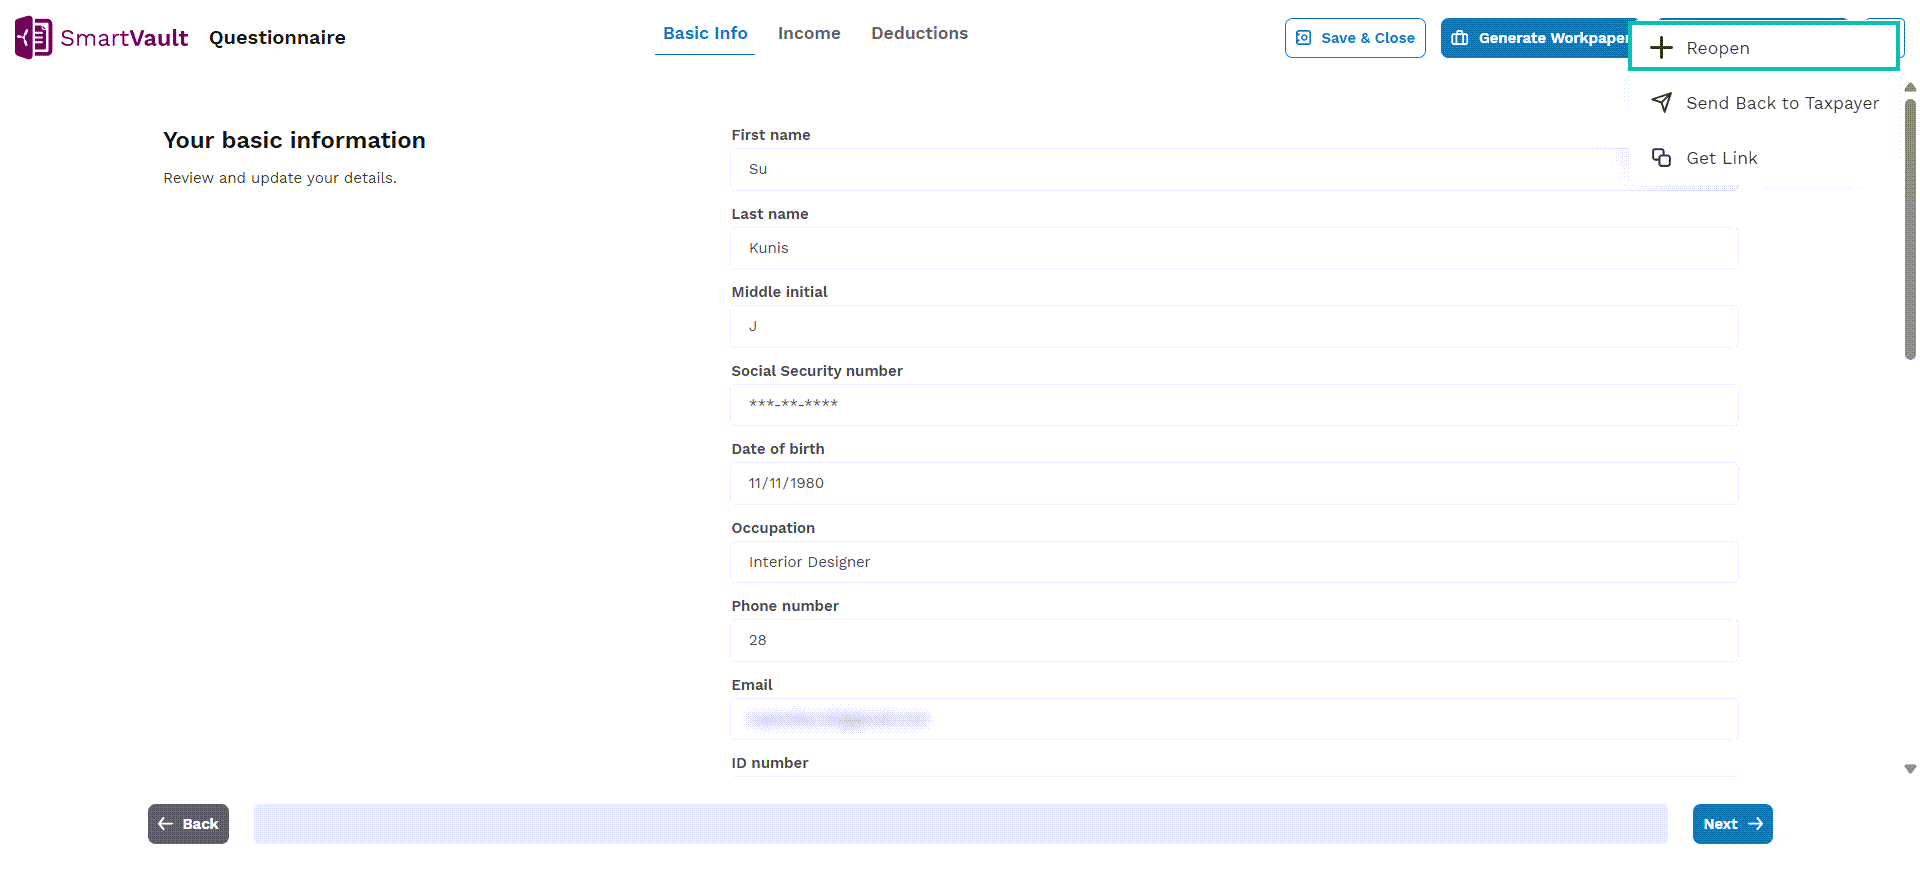Image resolution: width=1920 pixels, height=869 pixels.
Task: Click into the First name field
Action: pyautogui.click(x=1180, y=169)
